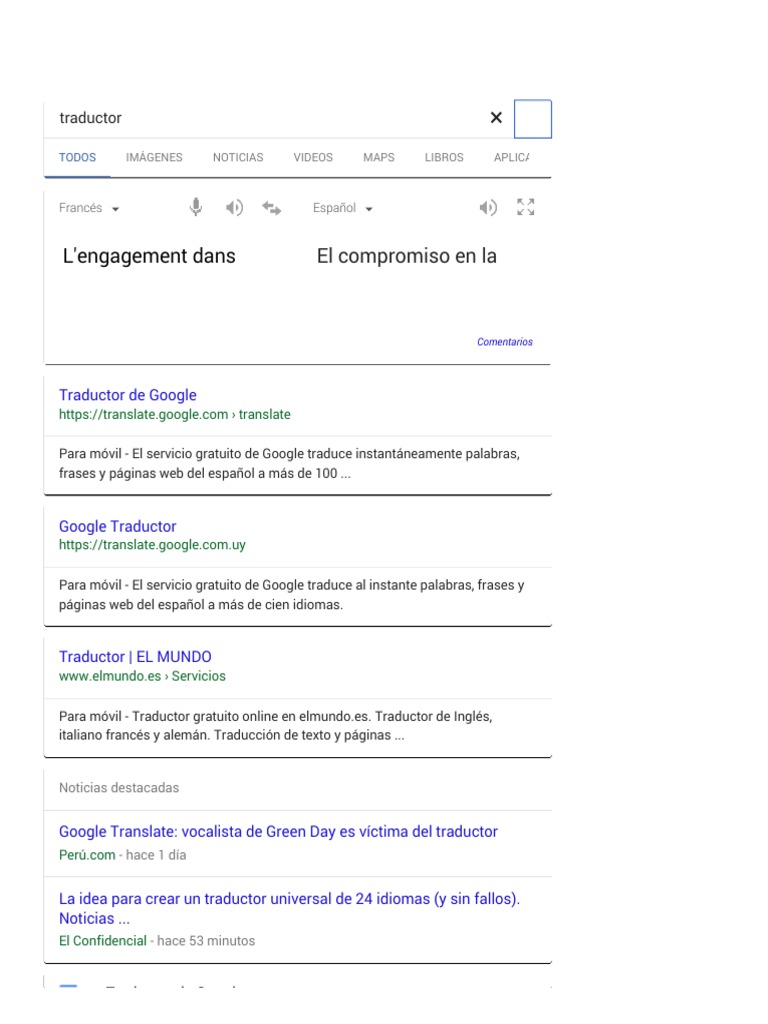This screenshot has height=1024, width=768.
Task: Click the source text 'L'engagement dans'
Action: (149, 256)
